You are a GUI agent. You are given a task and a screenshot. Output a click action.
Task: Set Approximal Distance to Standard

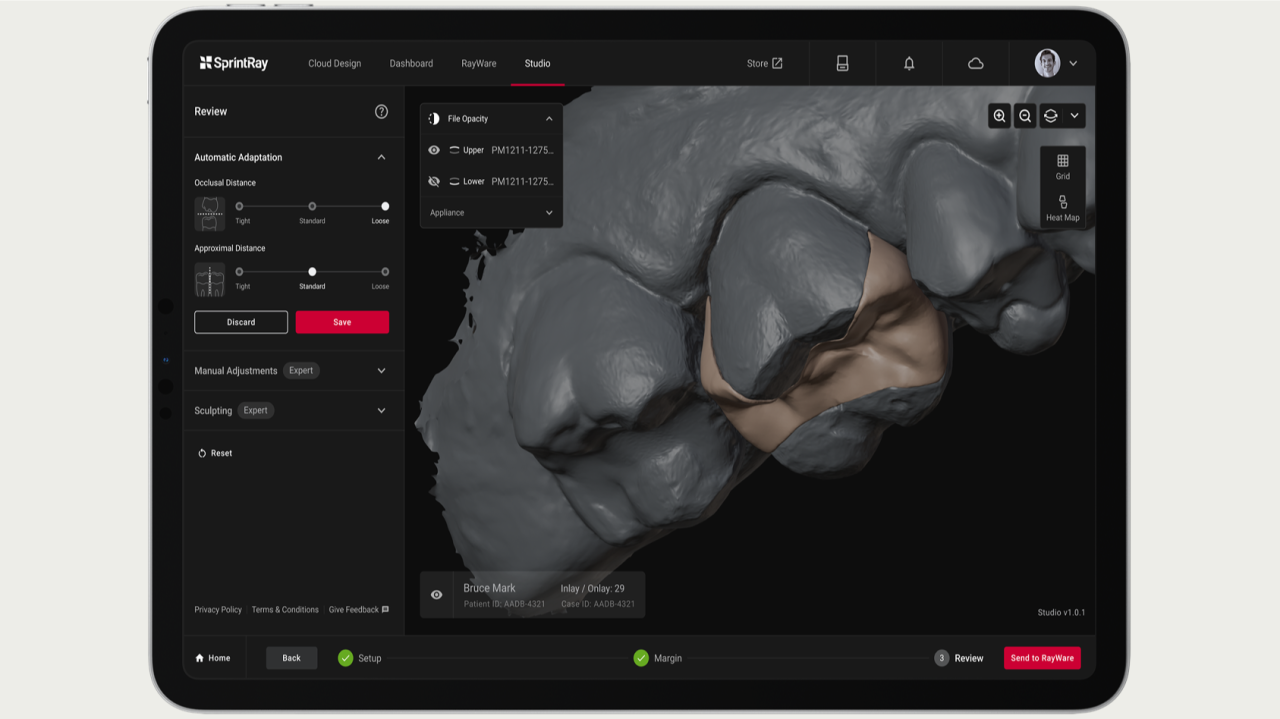pos(312,272)
